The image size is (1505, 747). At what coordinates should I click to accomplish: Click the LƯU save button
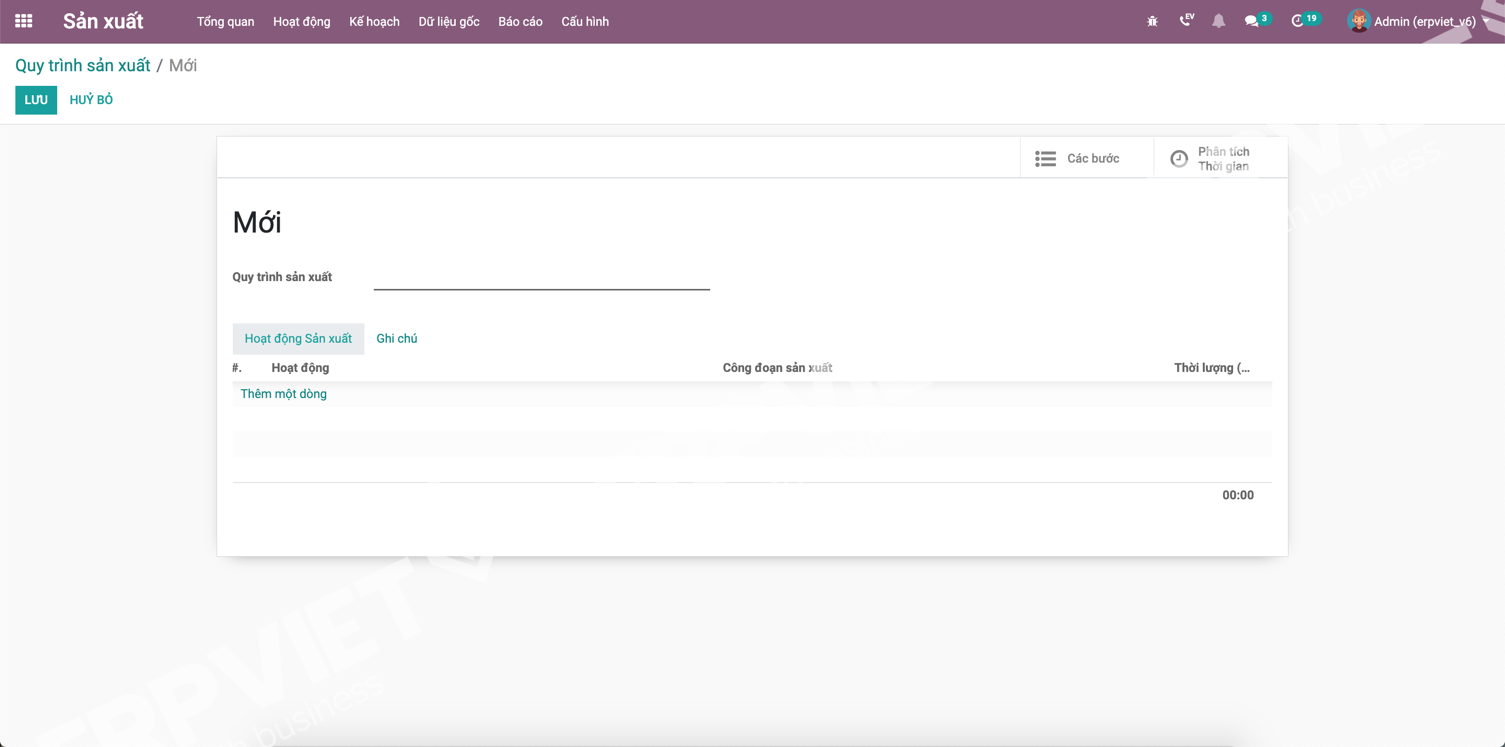pos(36,100)
